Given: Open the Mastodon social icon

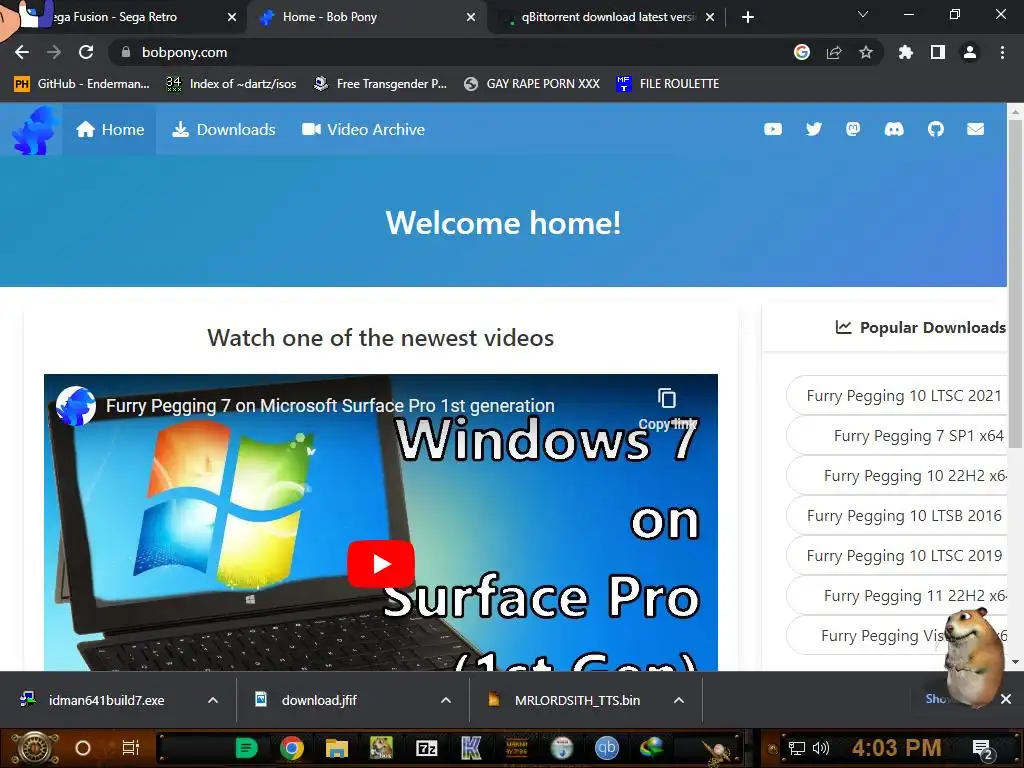Looking at the screenshot, I should [853, 129].
